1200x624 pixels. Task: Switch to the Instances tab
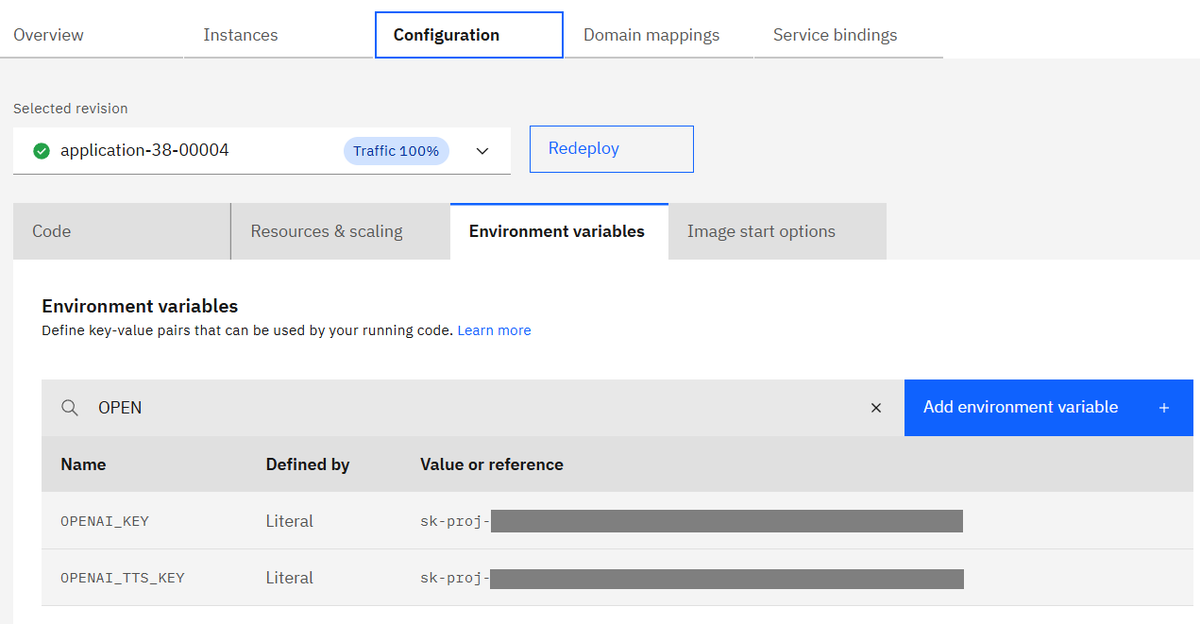tap(240, 34)
